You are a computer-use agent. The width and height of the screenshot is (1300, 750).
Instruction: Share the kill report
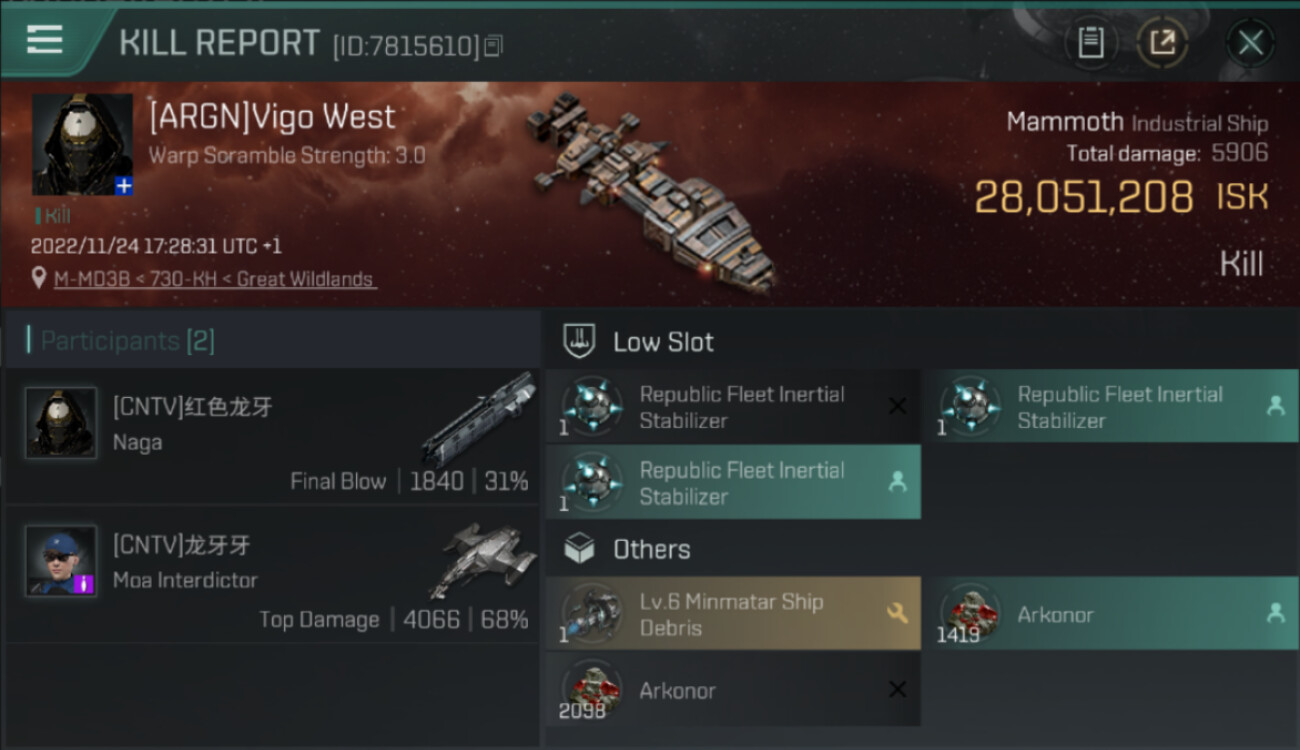tap(1162, 43)
